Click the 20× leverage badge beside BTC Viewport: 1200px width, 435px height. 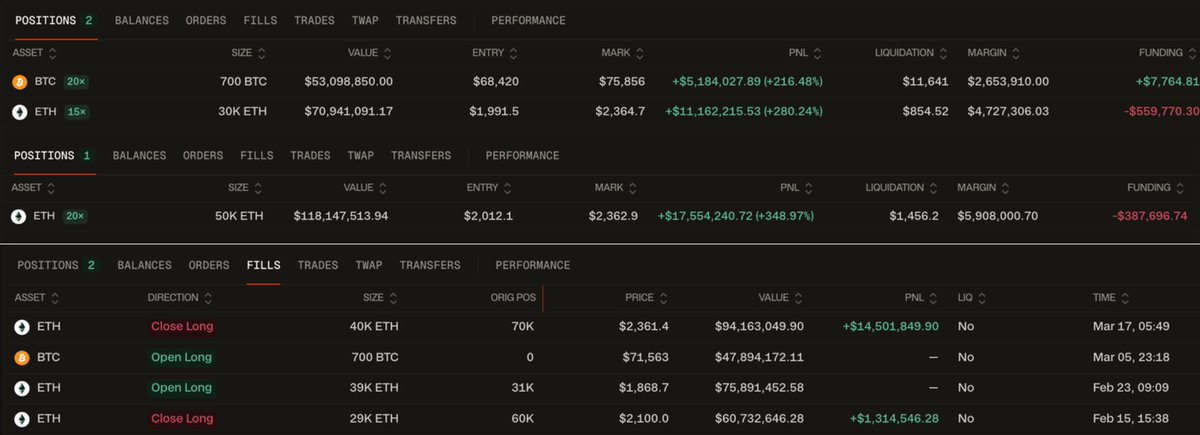(x=76, y=81)
